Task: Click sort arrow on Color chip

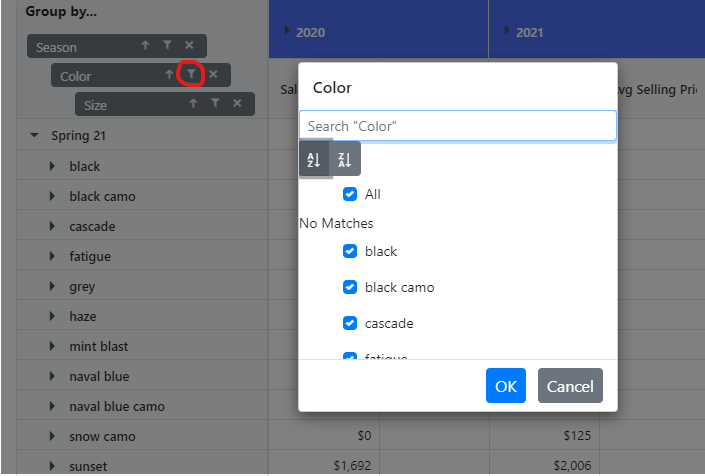Action: tap(169, 75)
